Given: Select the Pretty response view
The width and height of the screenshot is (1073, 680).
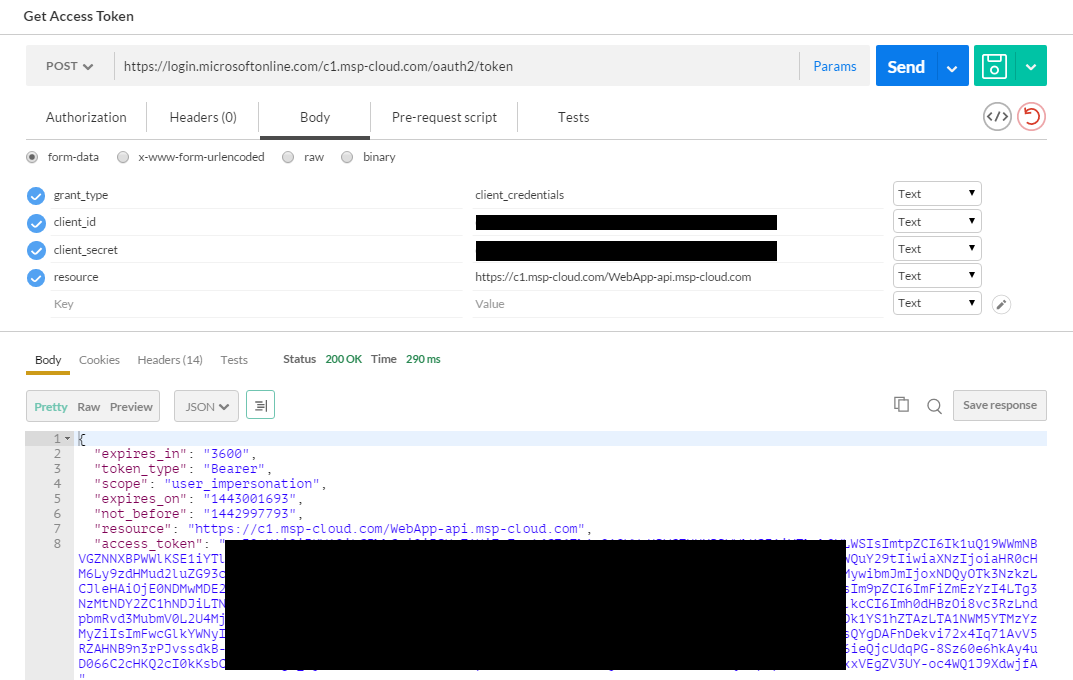Looking at the screenshot, I should tap(51, 407).
